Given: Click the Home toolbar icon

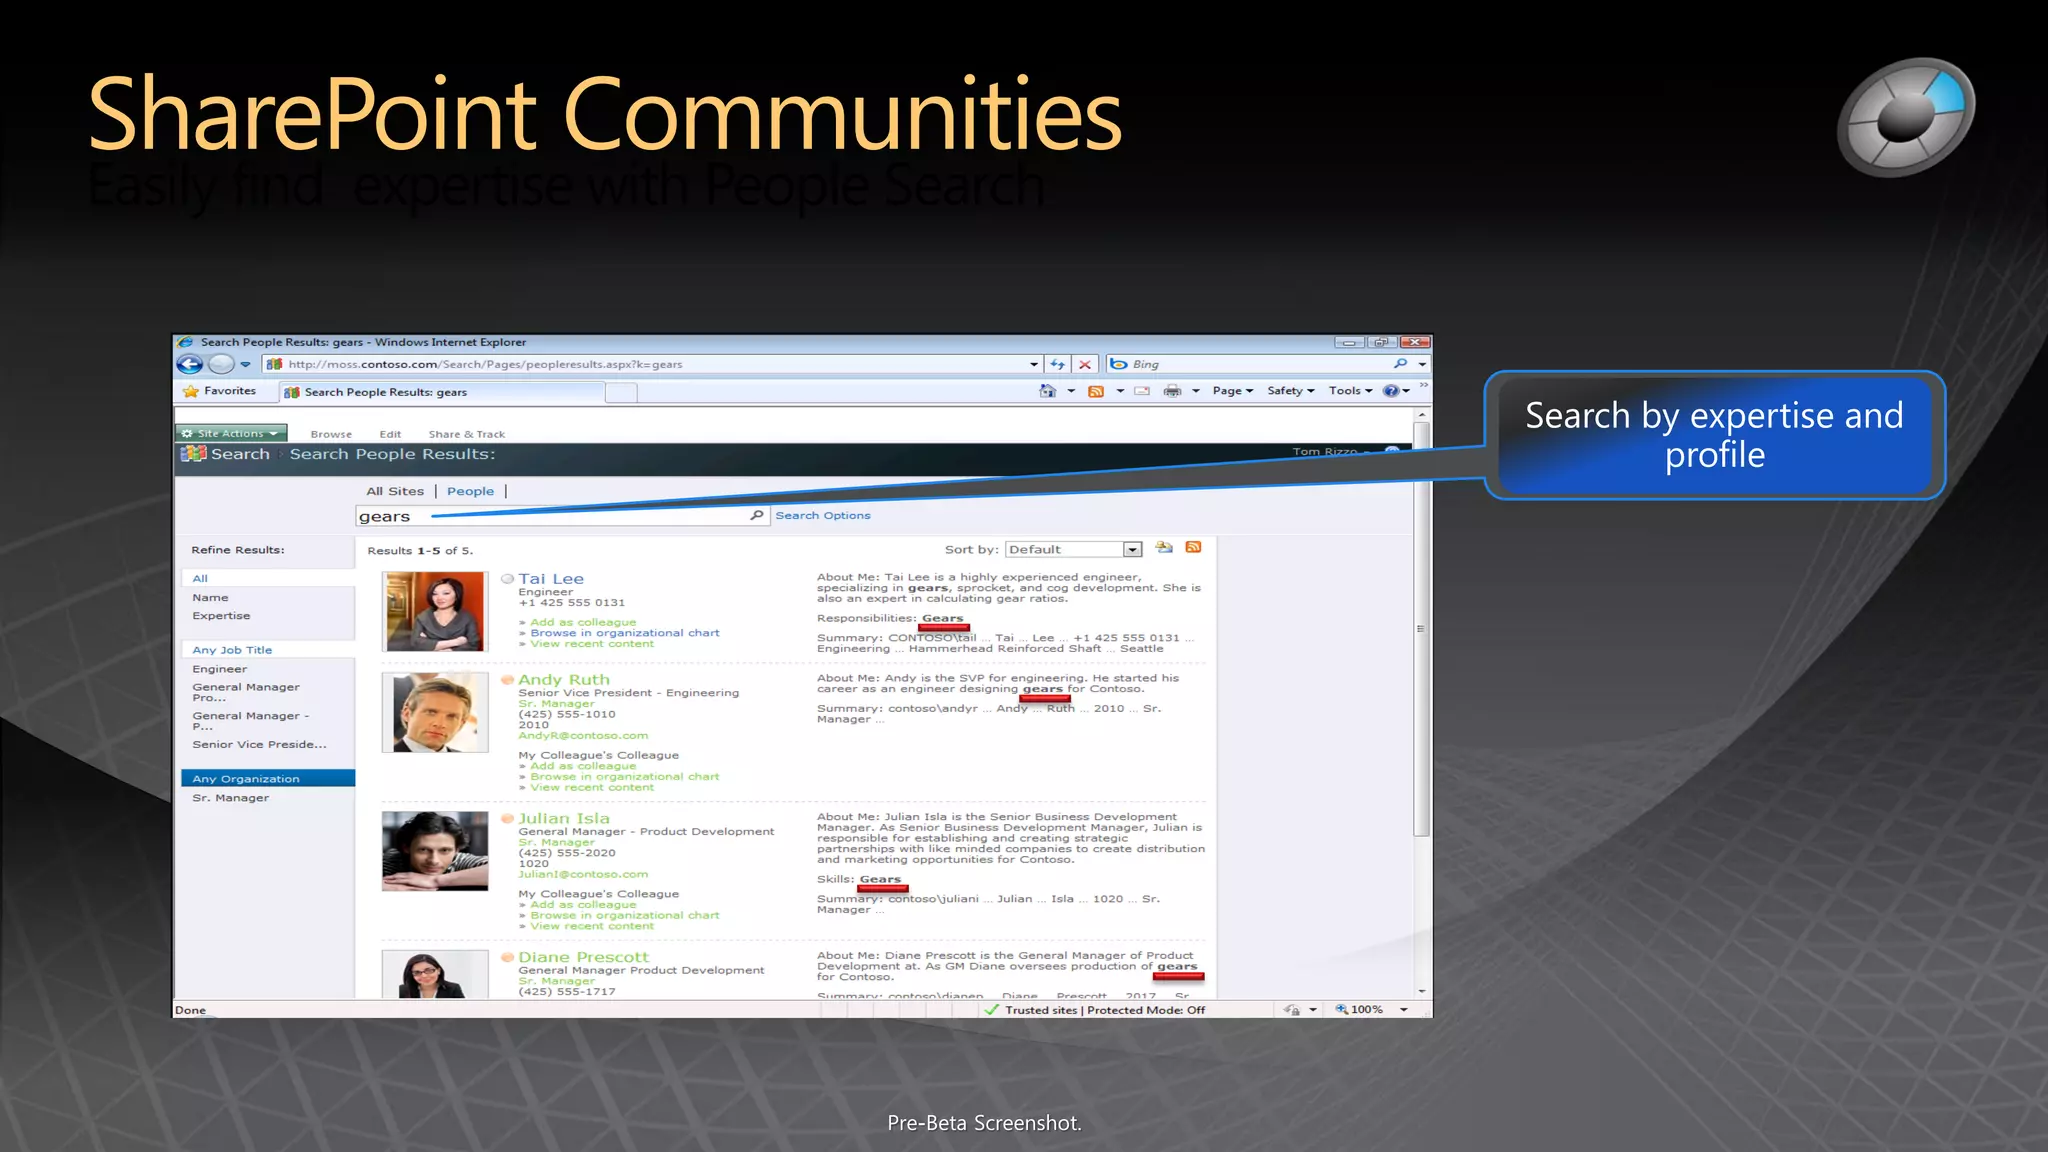Looking at the screenshot, I should tap(1047, 391).
